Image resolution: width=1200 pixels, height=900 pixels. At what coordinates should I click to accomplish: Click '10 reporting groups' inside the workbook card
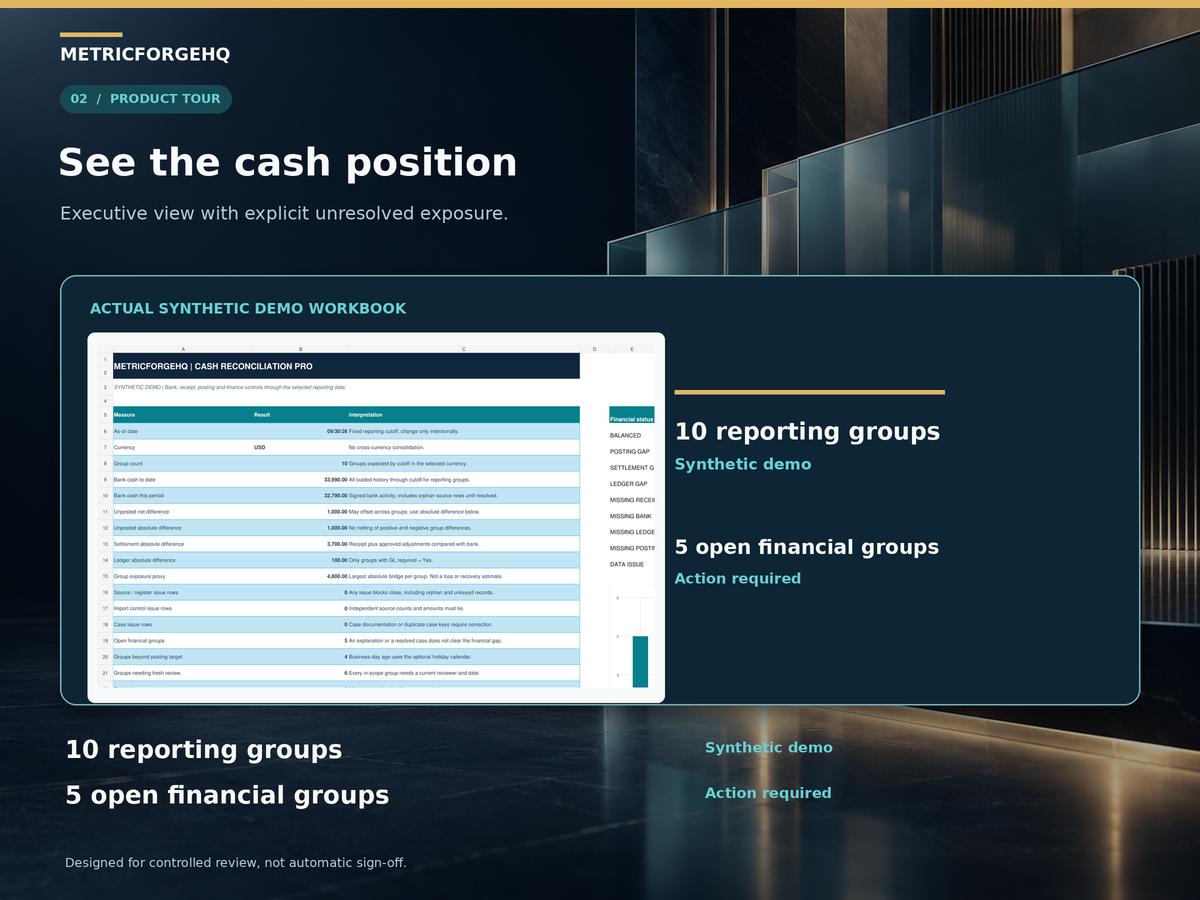pos(807,431)
